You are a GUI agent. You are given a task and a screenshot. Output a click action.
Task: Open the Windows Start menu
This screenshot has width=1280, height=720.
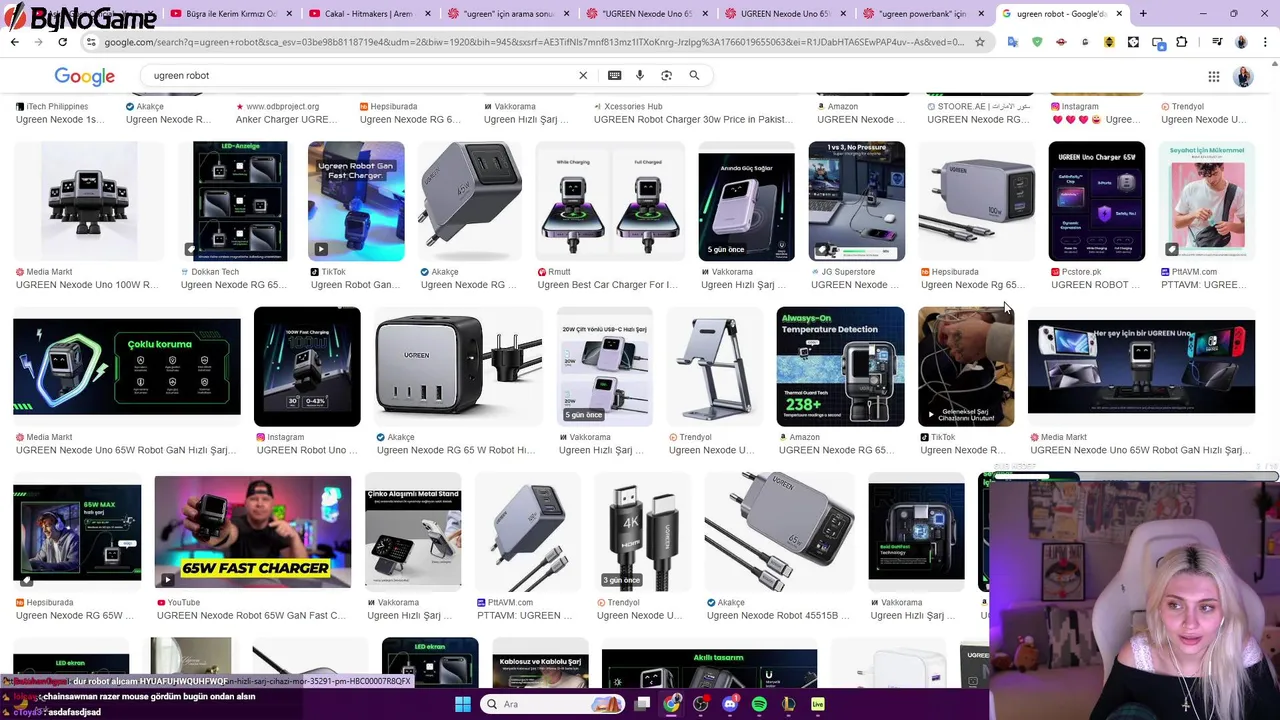point(463,704)
